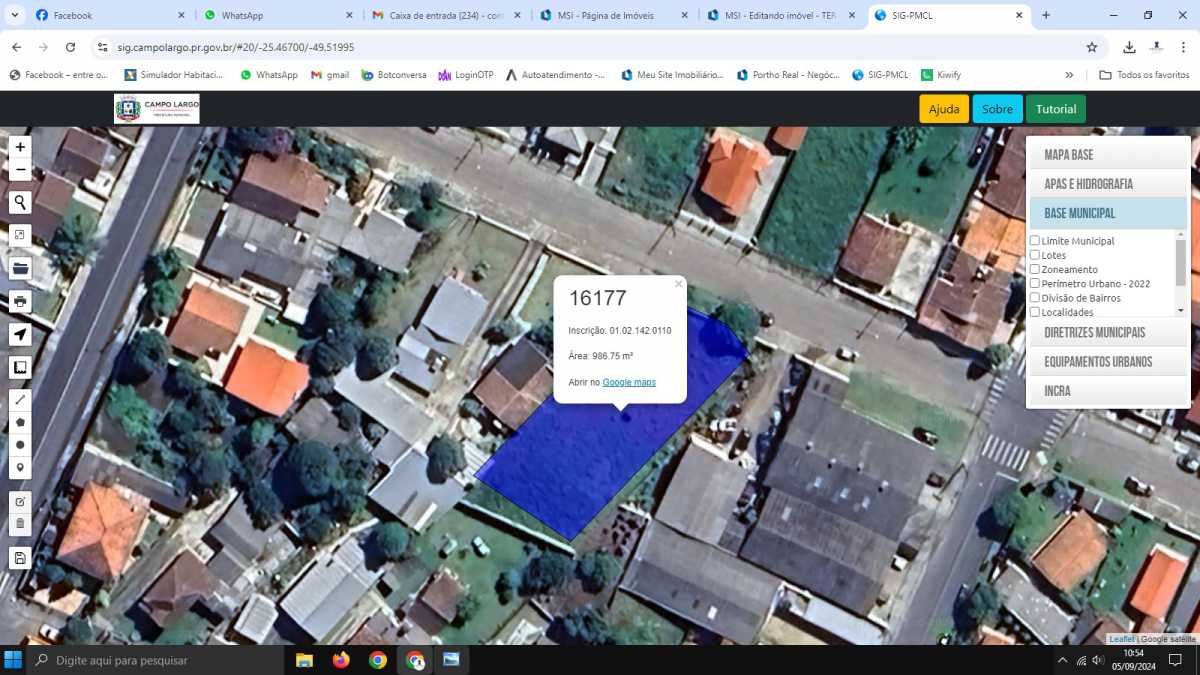Collapse the Base Municipal section
The height and width of the screenshot is (675, 1200).
point(1108,213)
